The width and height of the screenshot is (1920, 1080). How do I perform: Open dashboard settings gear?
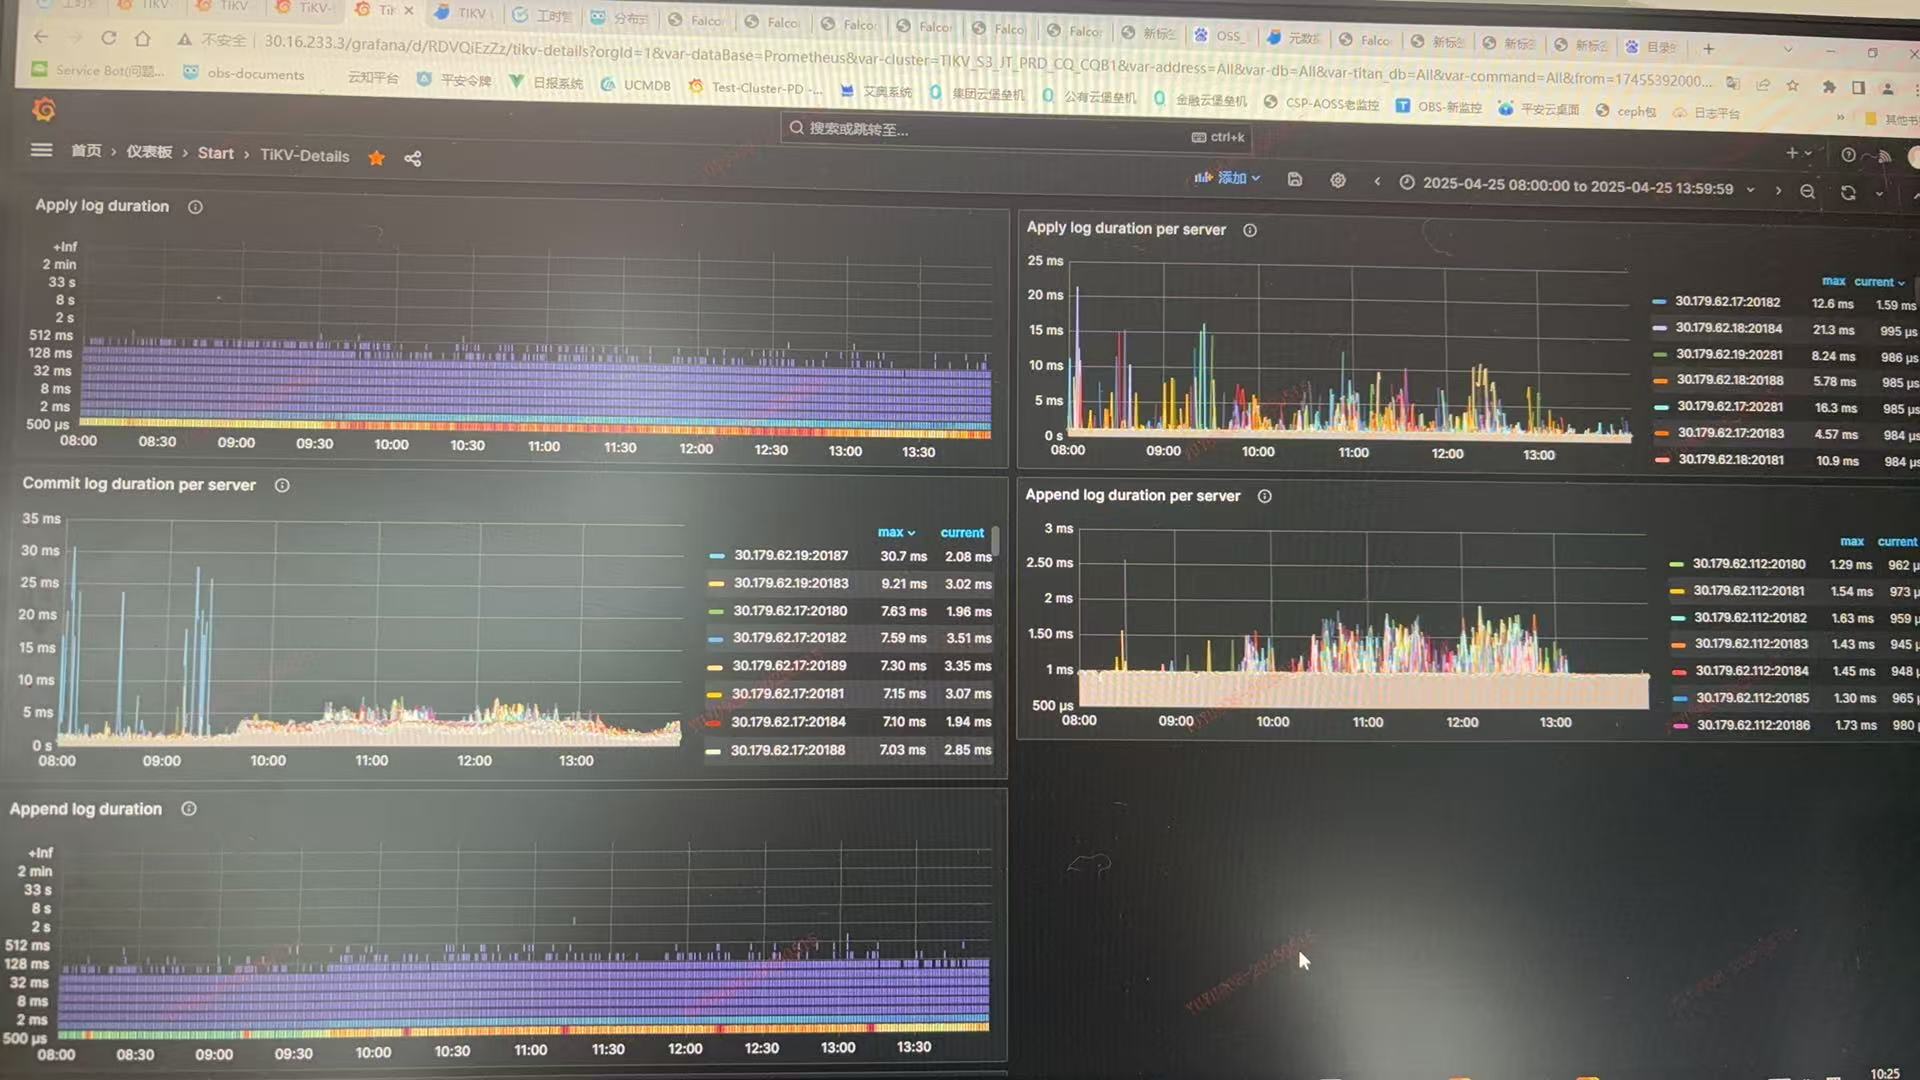[1337, 180]
